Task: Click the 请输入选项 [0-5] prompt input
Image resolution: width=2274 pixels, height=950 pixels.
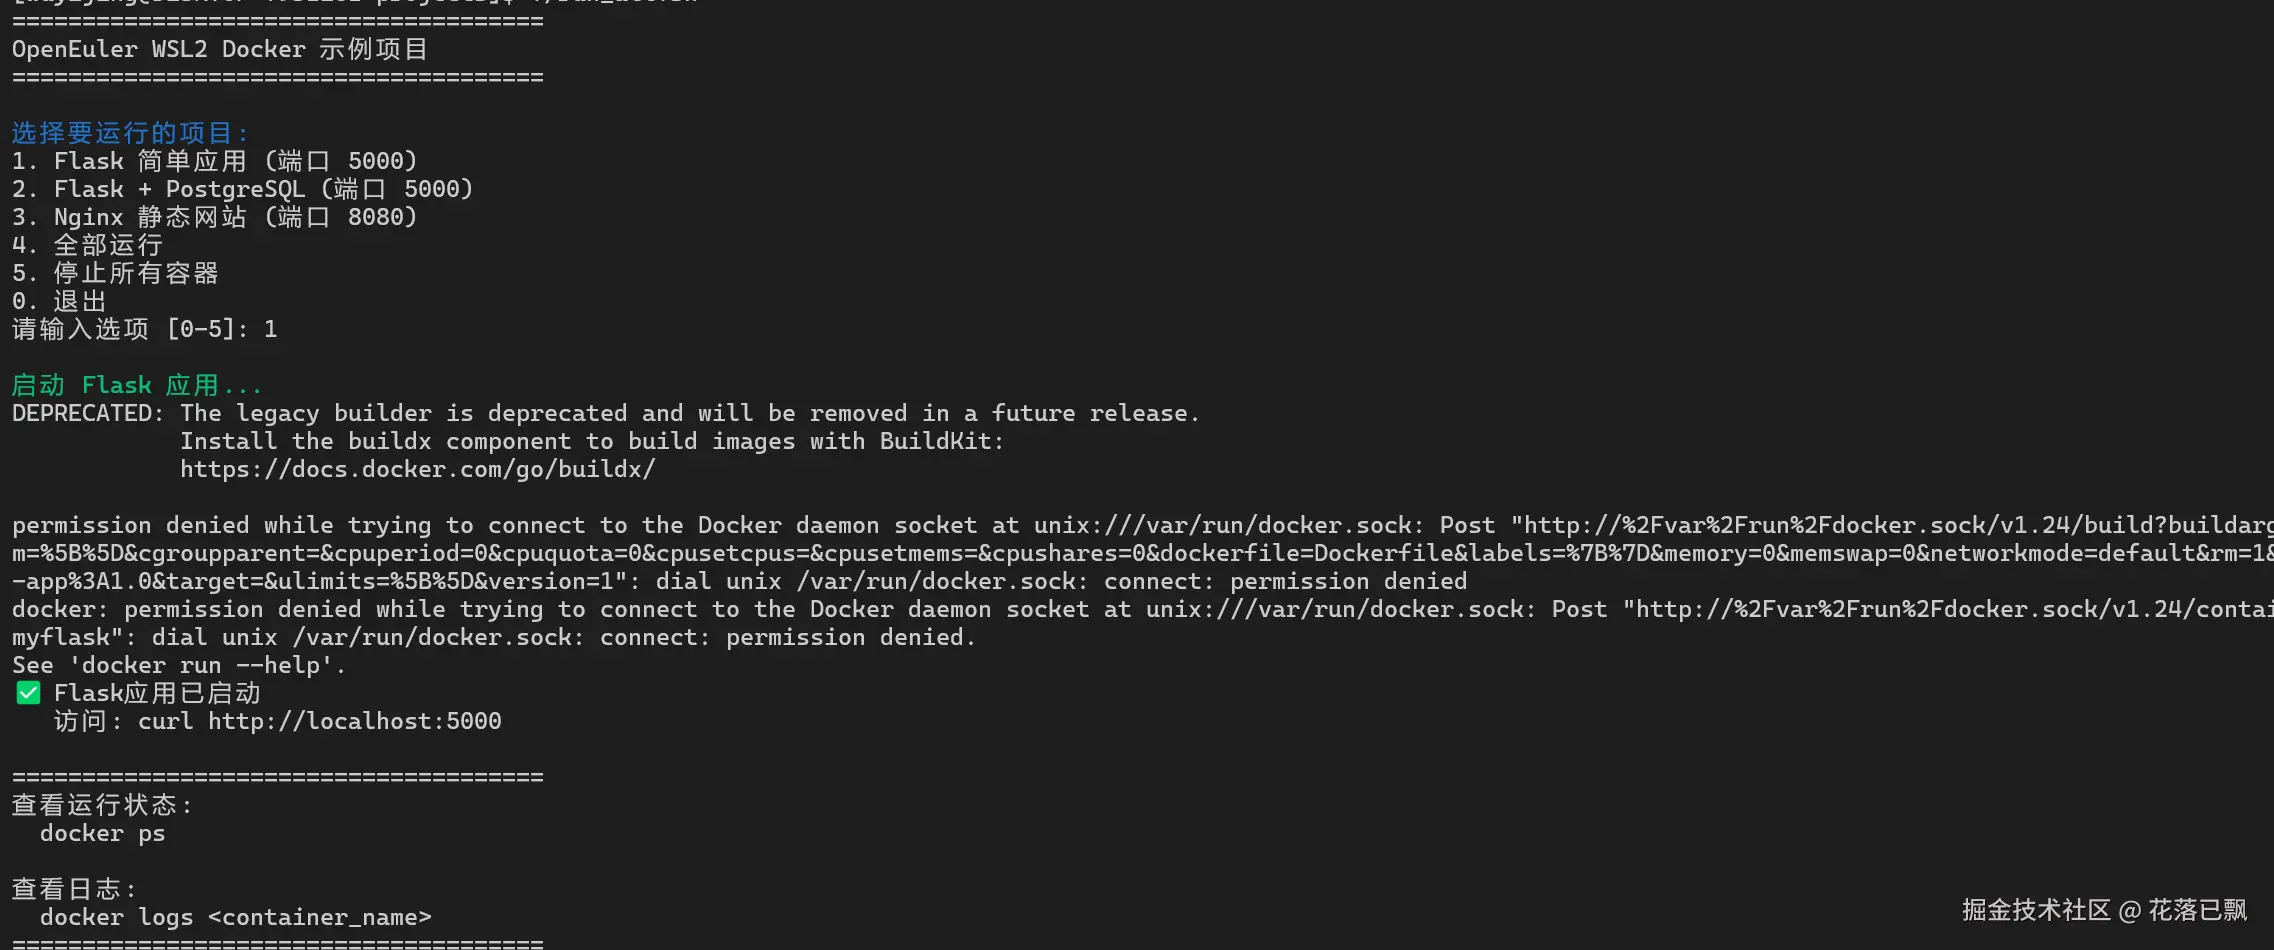Action: click(x=145, y=329)
